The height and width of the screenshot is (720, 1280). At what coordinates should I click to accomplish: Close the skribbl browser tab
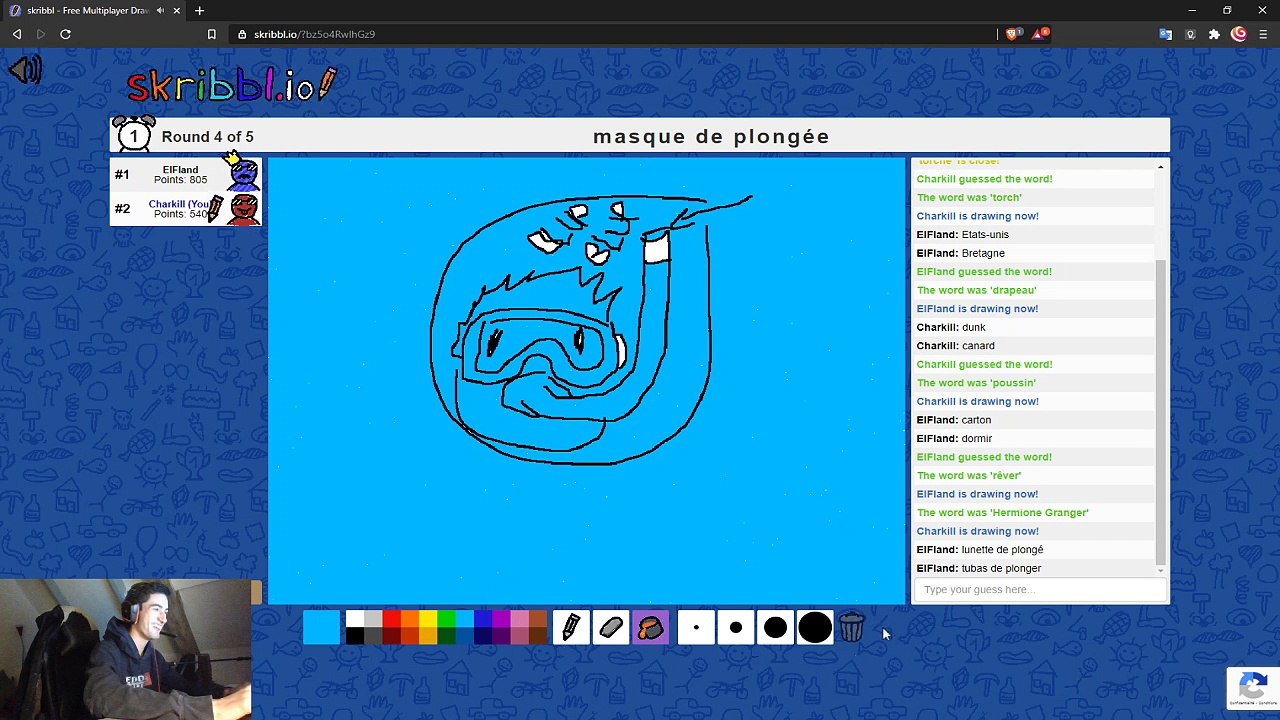(177, 10)
